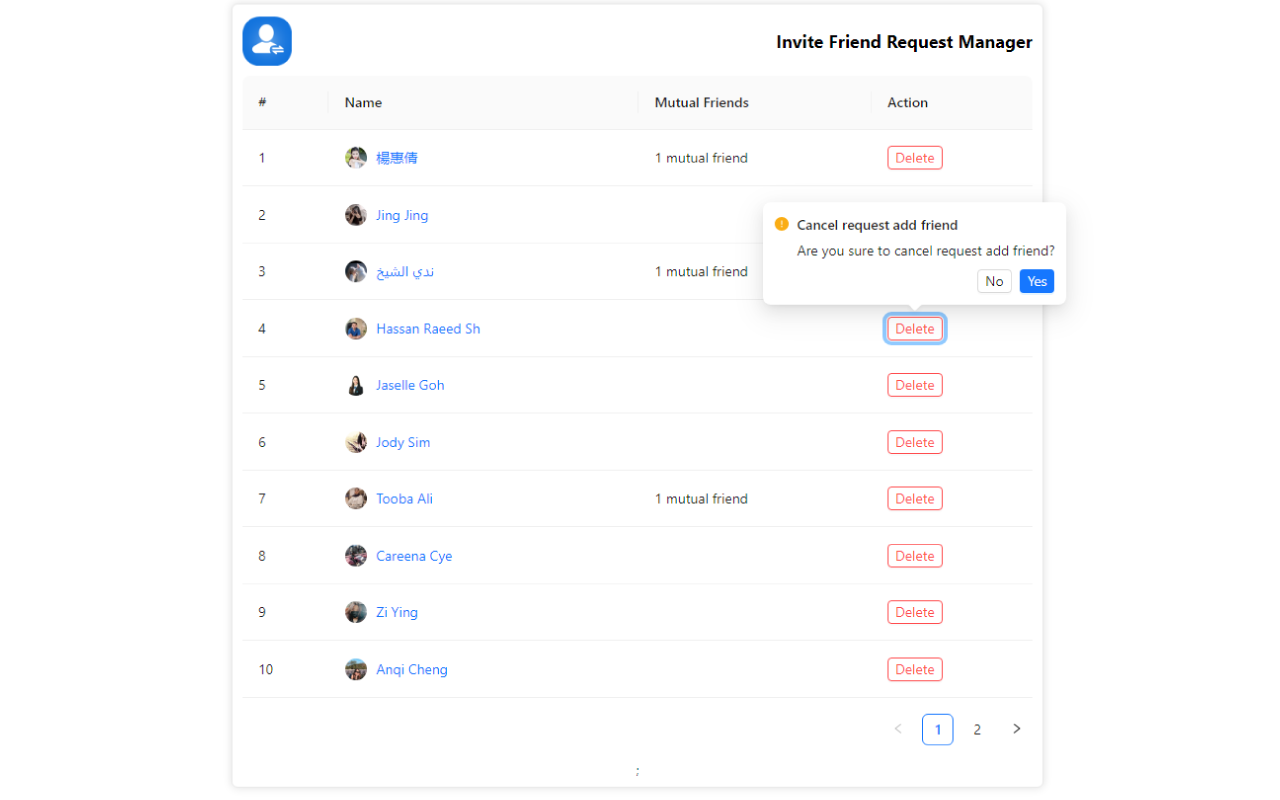This screenshot has height=800, width=1280.
Task: Select pagination page 1
Action: pos(937,729)
